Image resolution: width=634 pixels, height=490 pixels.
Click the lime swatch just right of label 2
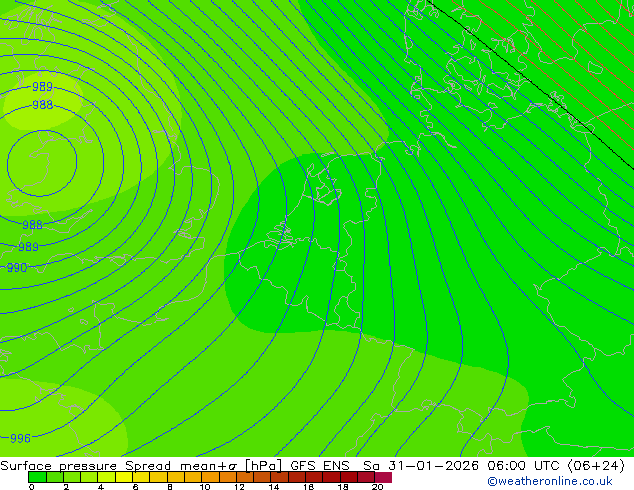[x=72, y=477]
